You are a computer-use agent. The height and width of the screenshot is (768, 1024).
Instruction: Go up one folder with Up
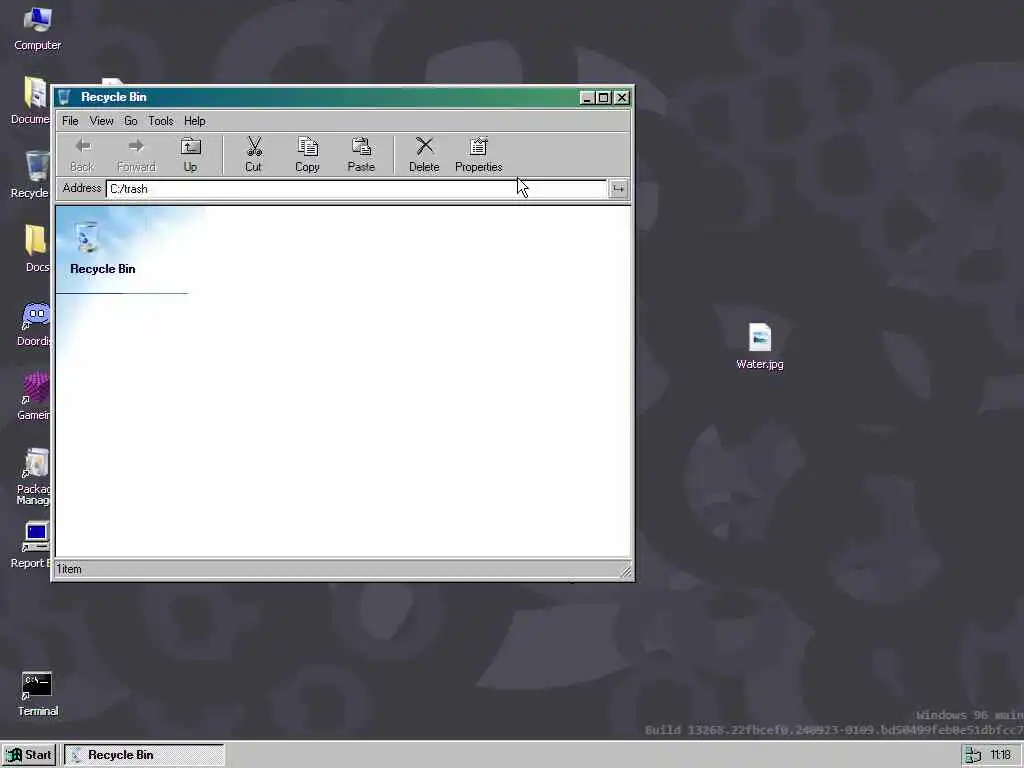point(191,155)
